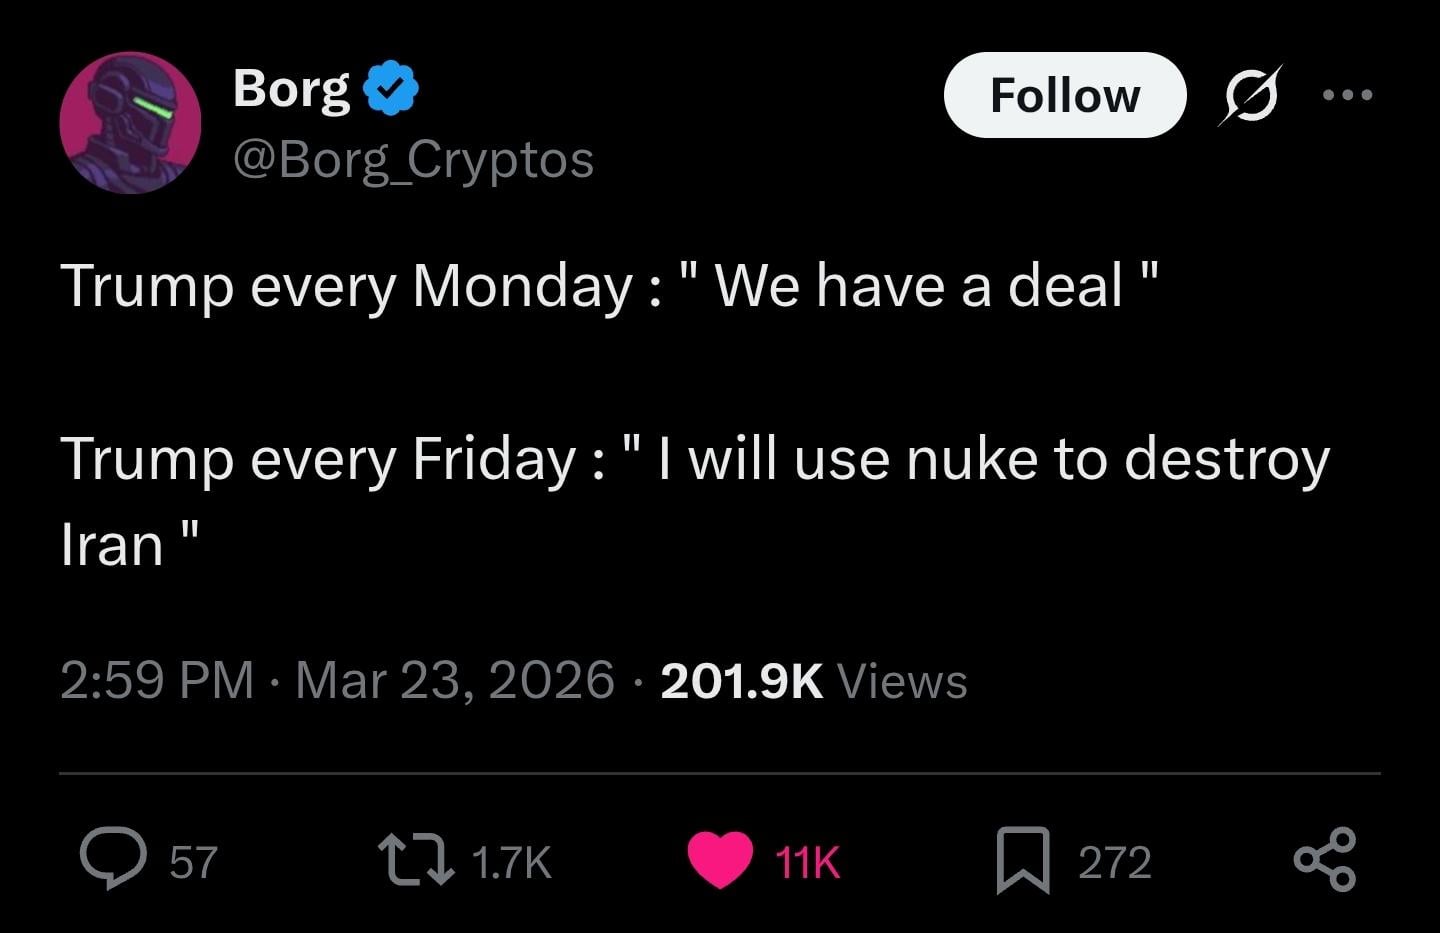The image size is (1440, 933).
Task: Click the 2:59 PM timestamp
Action: (157, 680)
